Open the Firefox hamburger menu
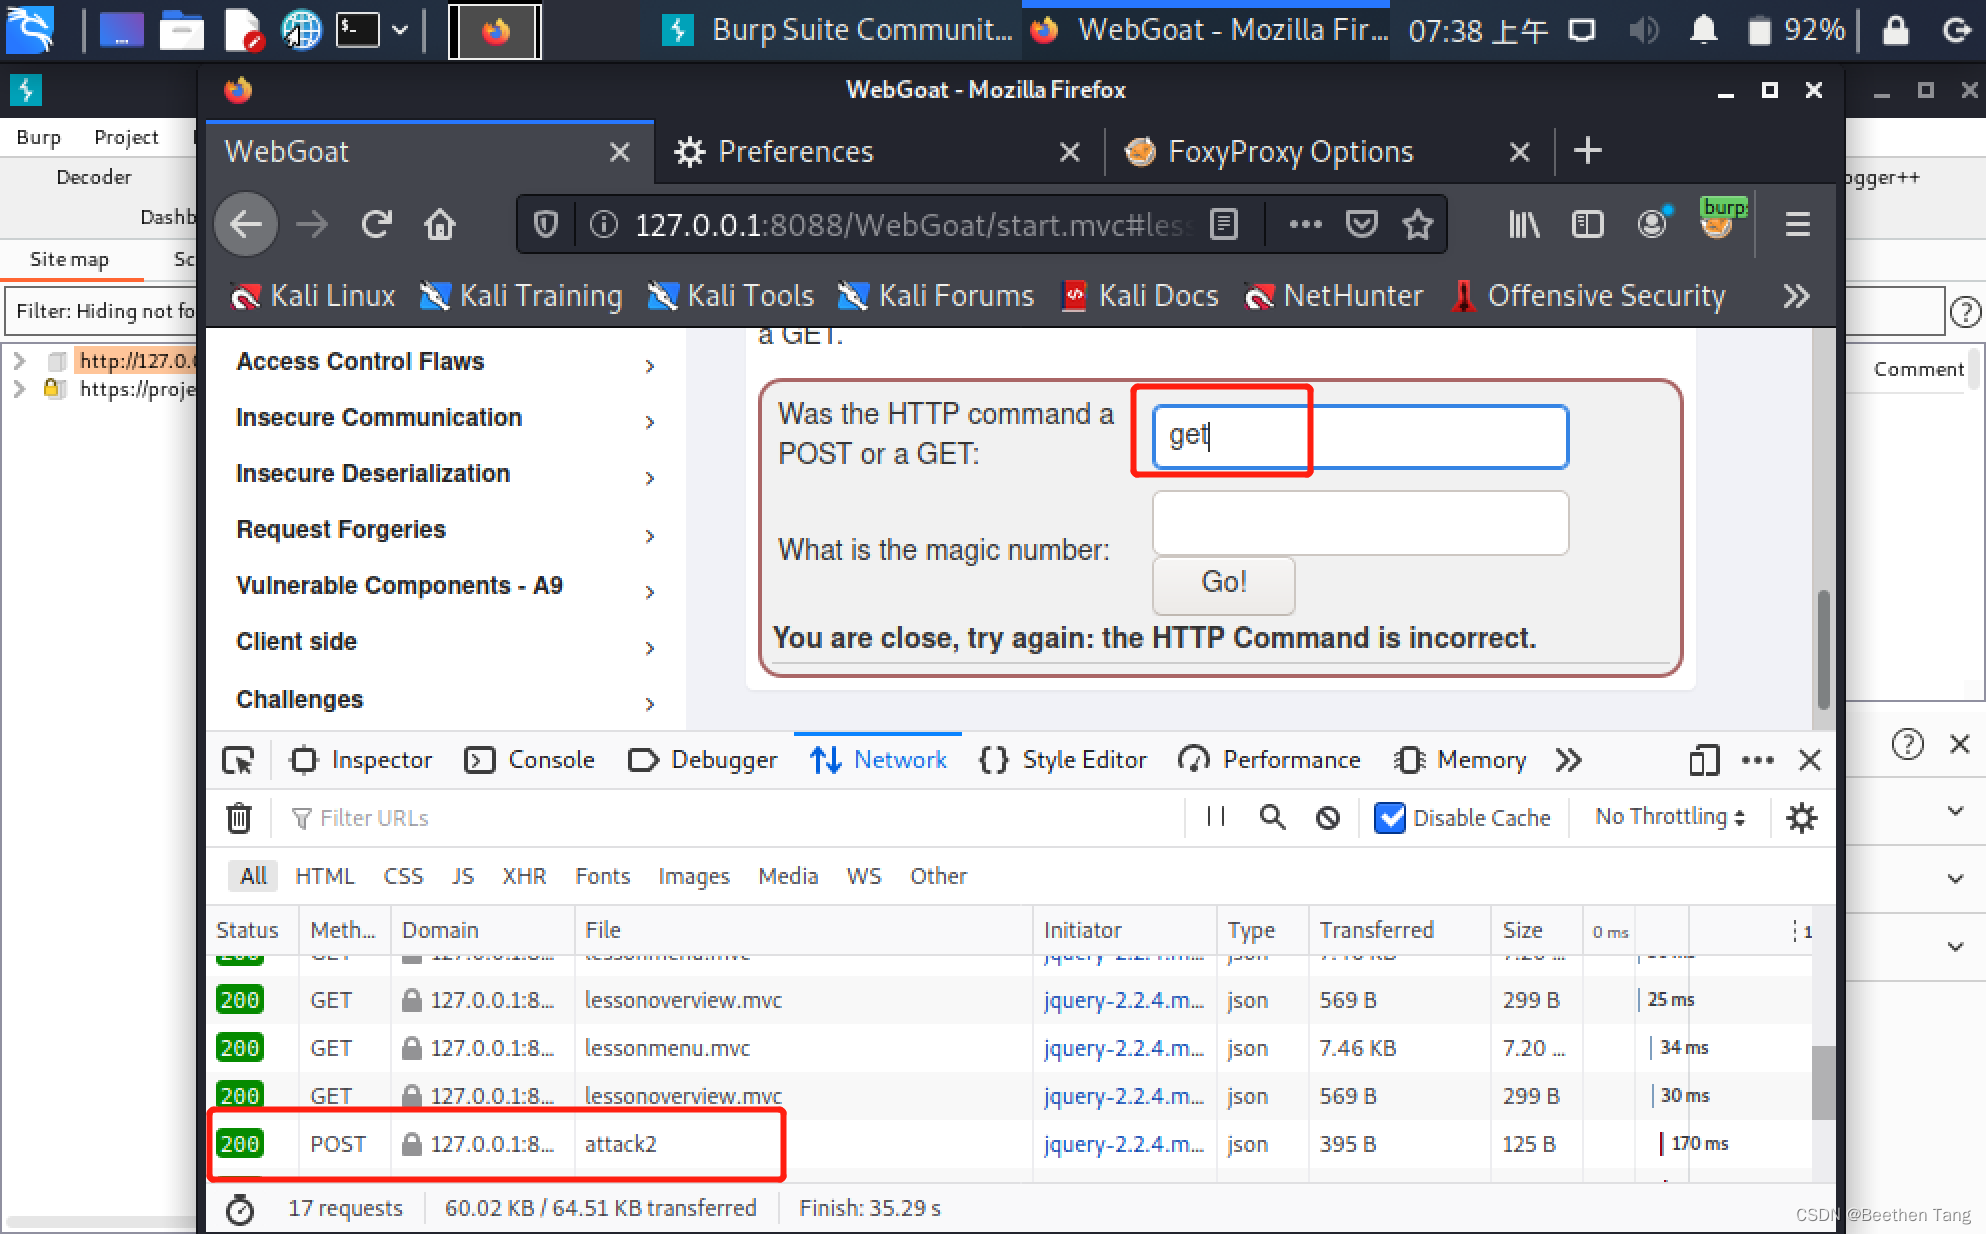1986x1234 pixels. click(1797, 224)
